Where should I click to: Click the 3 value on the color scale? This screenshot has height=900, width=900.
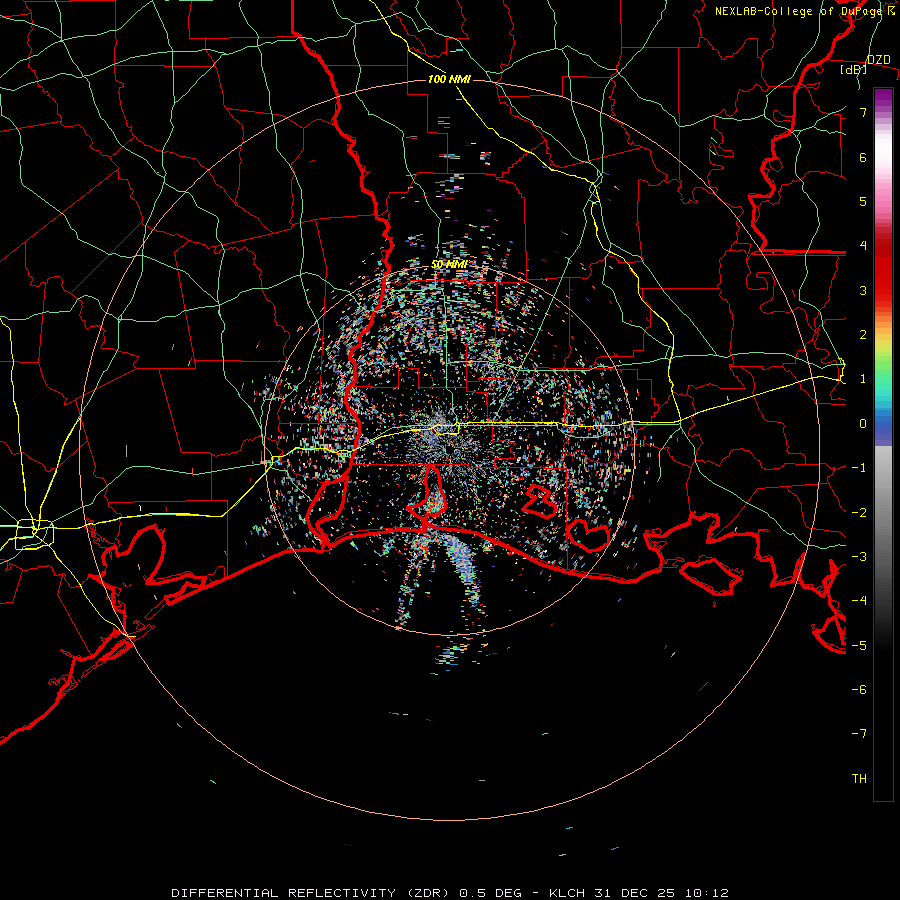[863, 290]
